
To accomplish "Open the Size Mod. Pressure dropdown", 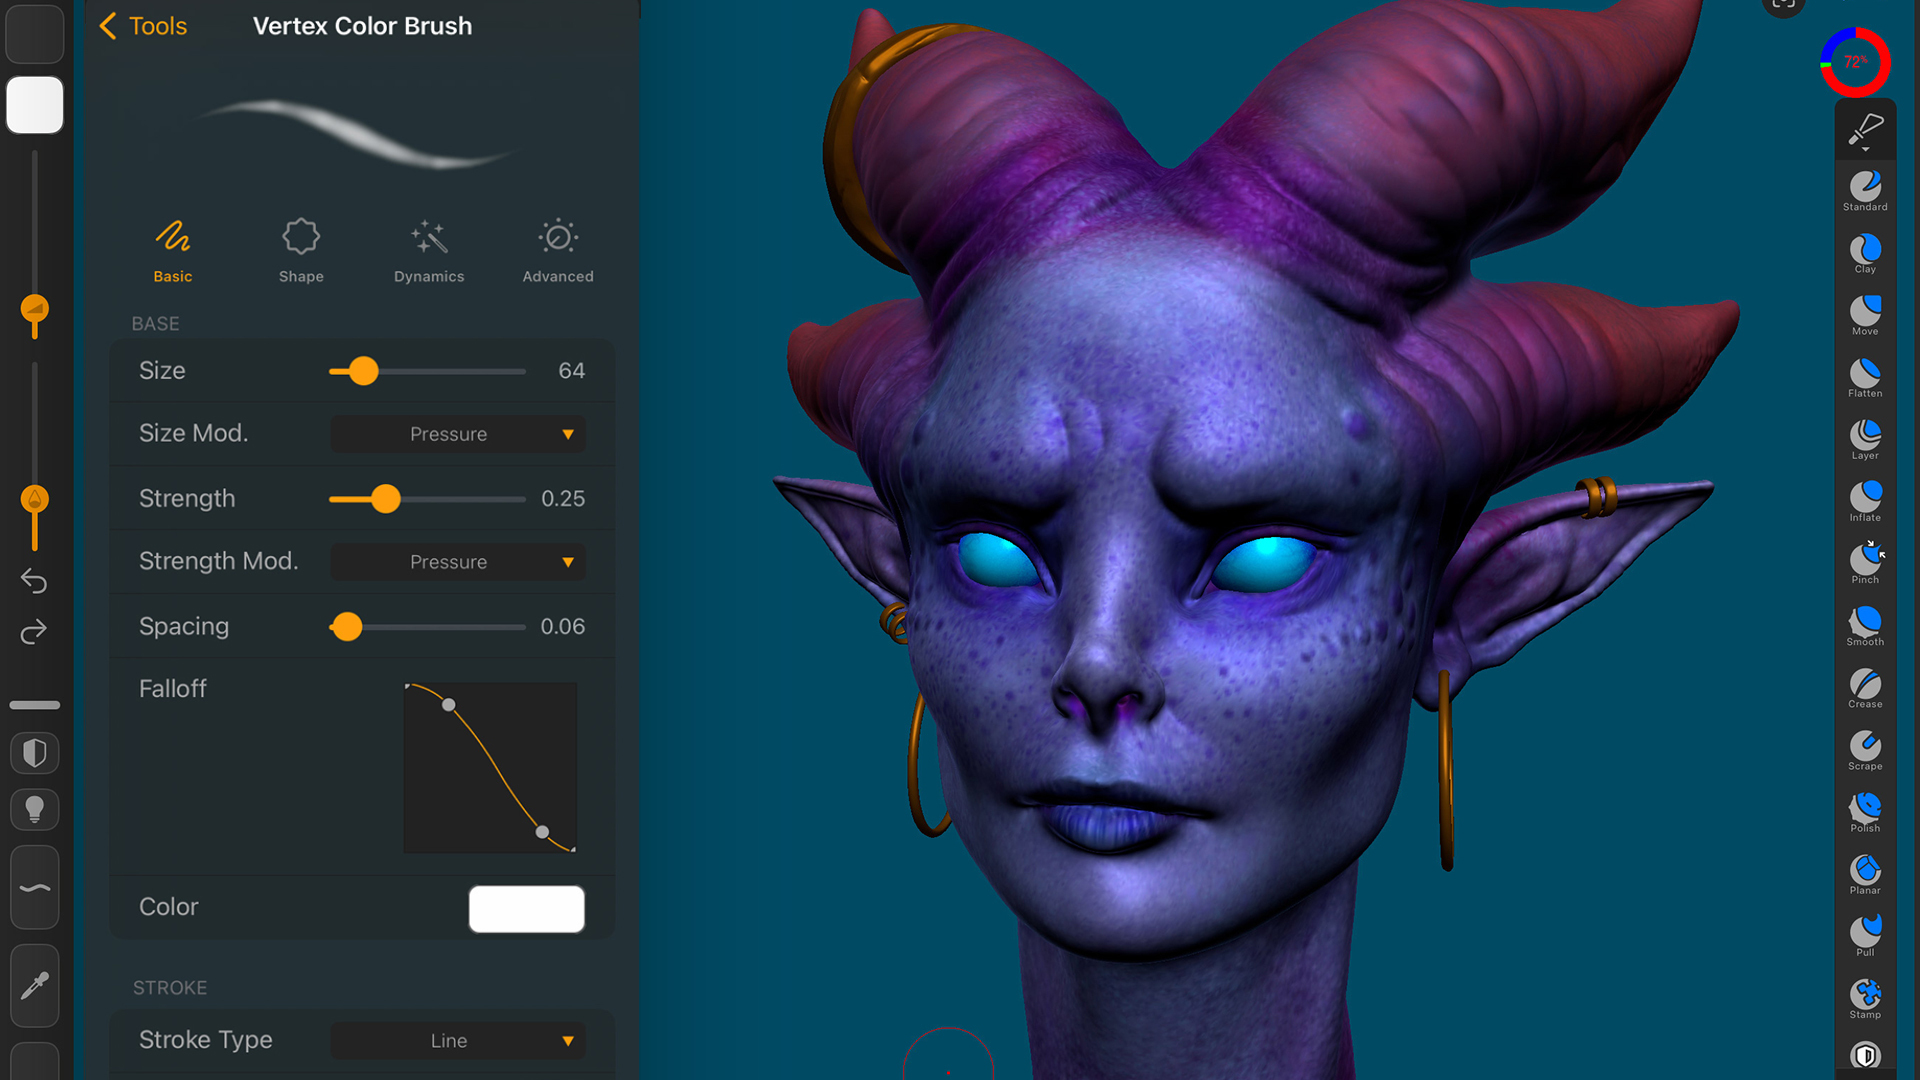I will 457,433.
